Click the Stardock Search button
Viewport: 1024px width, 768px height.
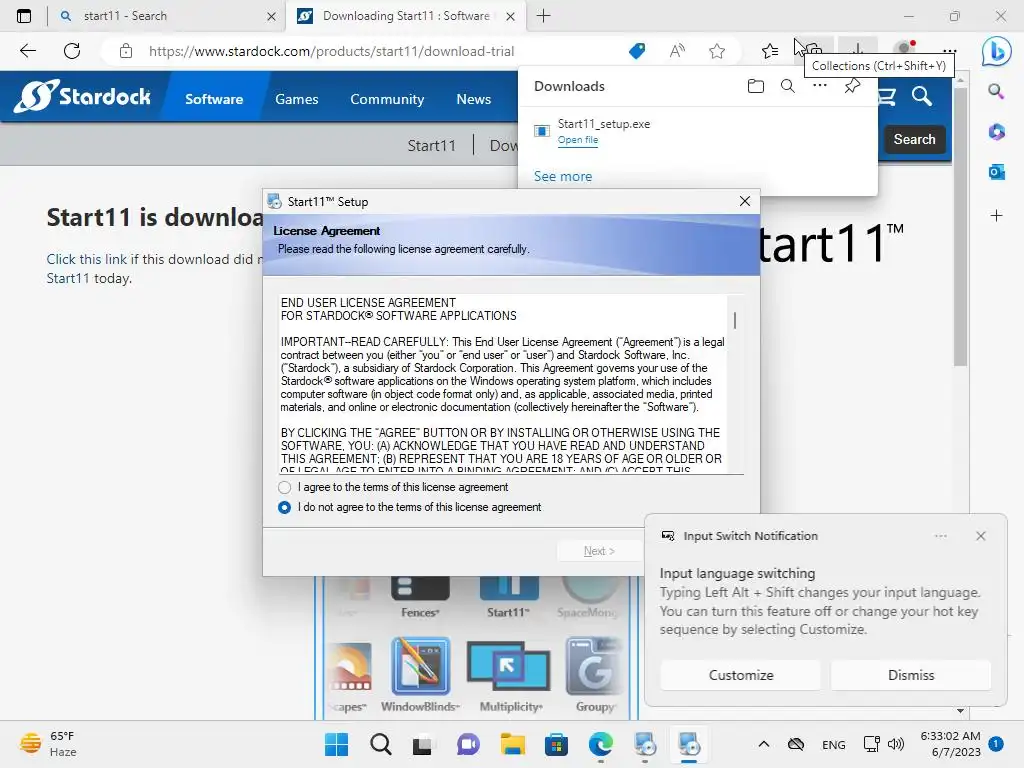914,139
